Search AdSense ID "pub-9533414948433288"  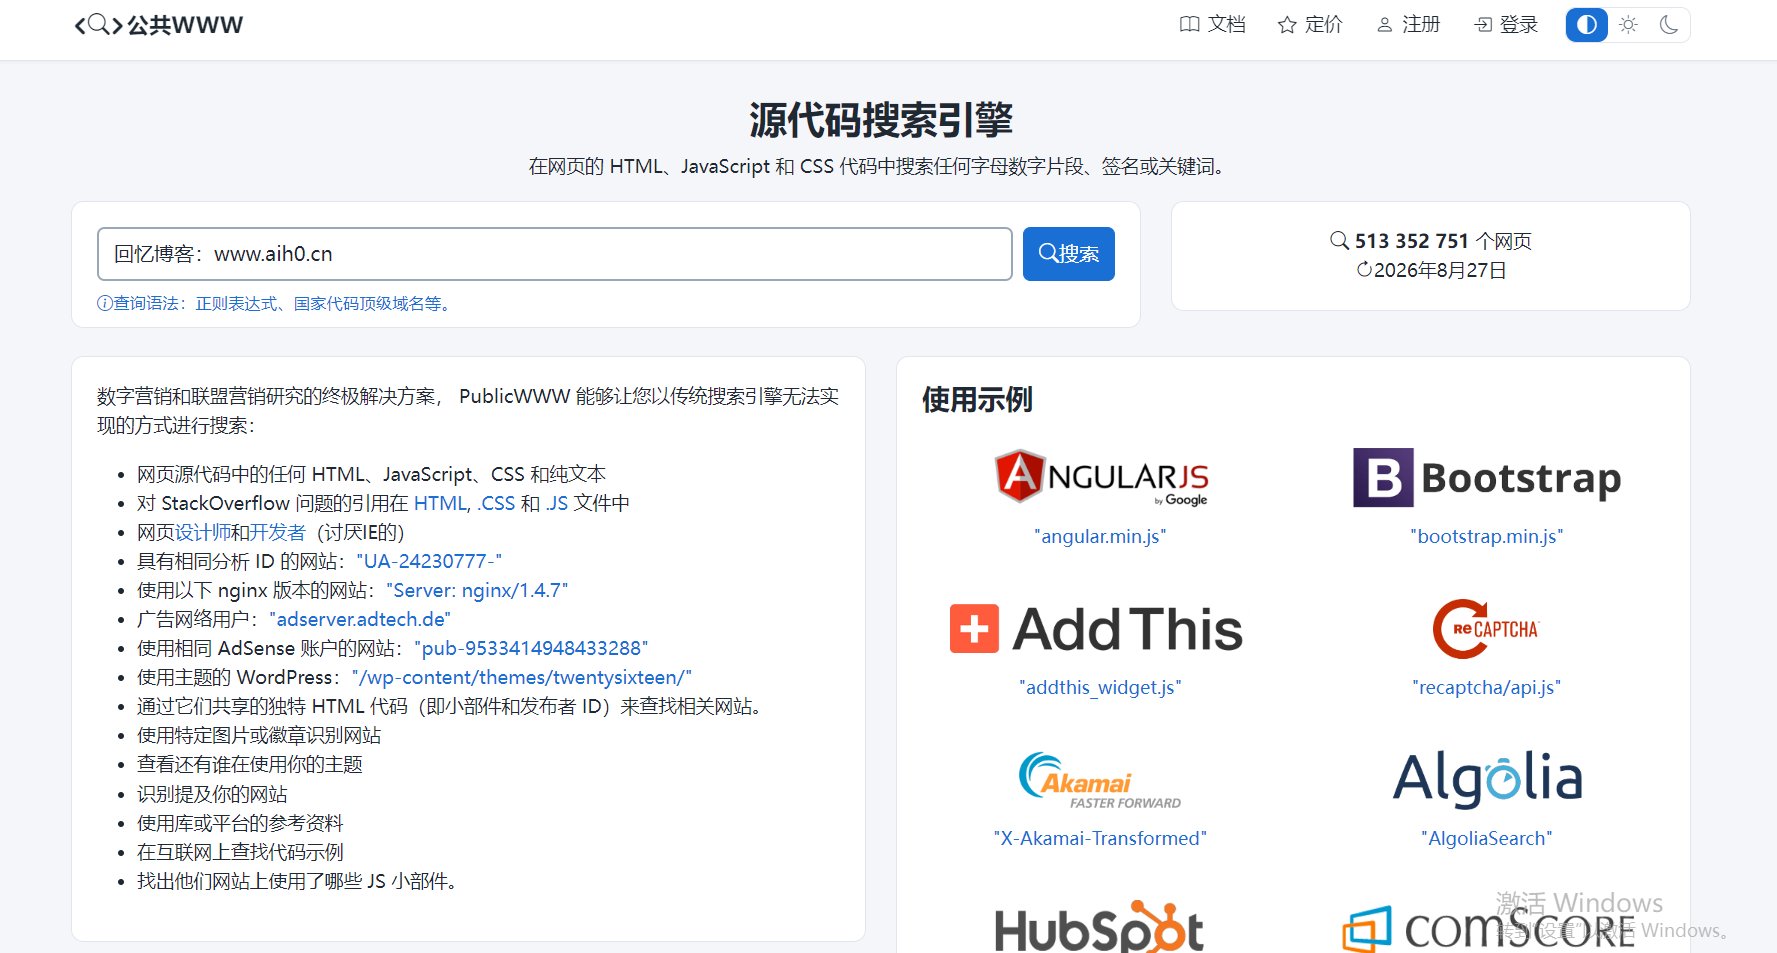(x=531, y=648)
